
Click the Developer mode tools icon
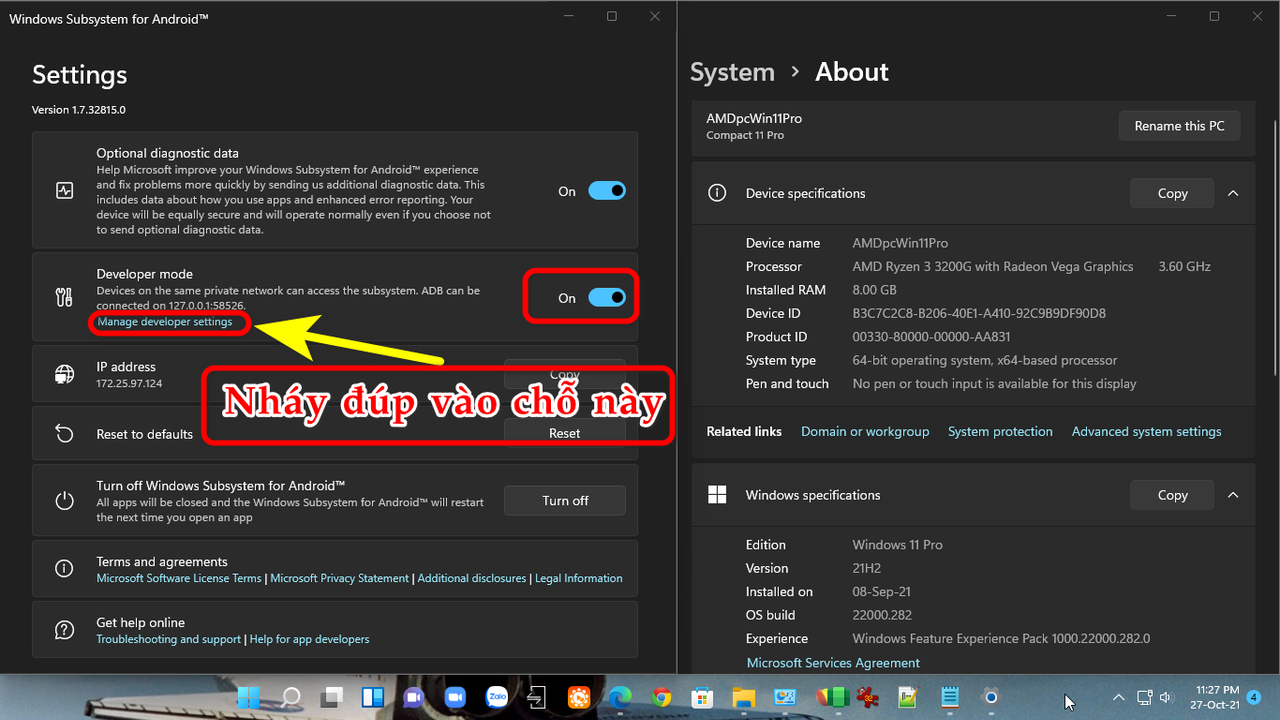tap(65, 297)
